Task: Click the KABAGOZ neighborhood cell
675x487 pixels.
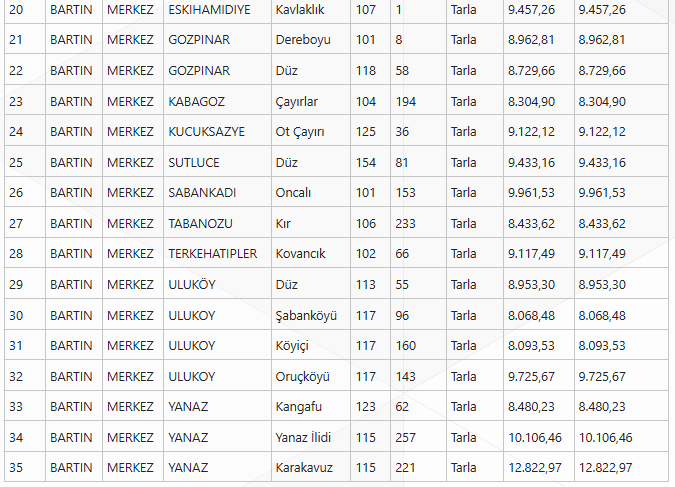Action: [x=217, y=102]
